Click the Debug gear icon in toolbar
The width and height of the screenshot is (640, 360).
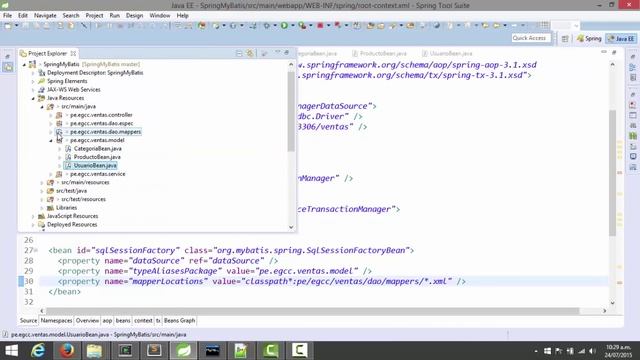click(267, 26)
